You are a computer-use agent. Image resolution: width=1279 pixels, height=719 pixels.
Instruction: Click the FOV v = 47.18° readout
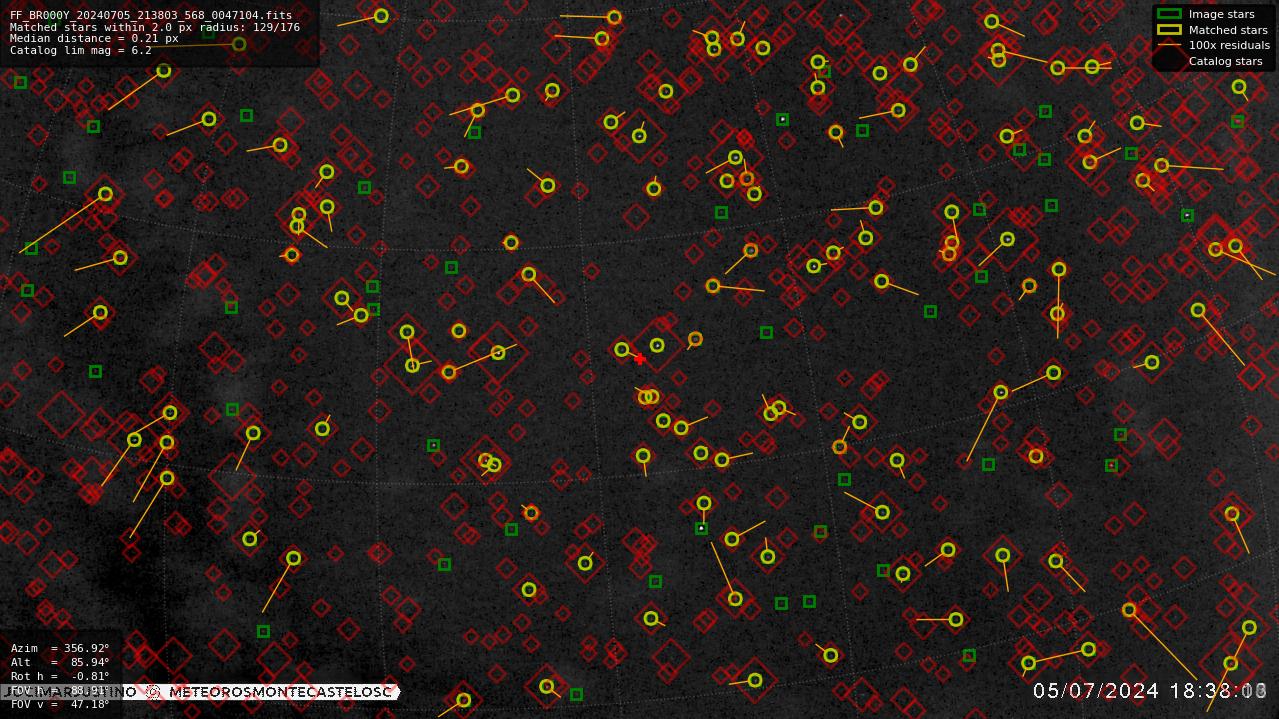point(60,704)
